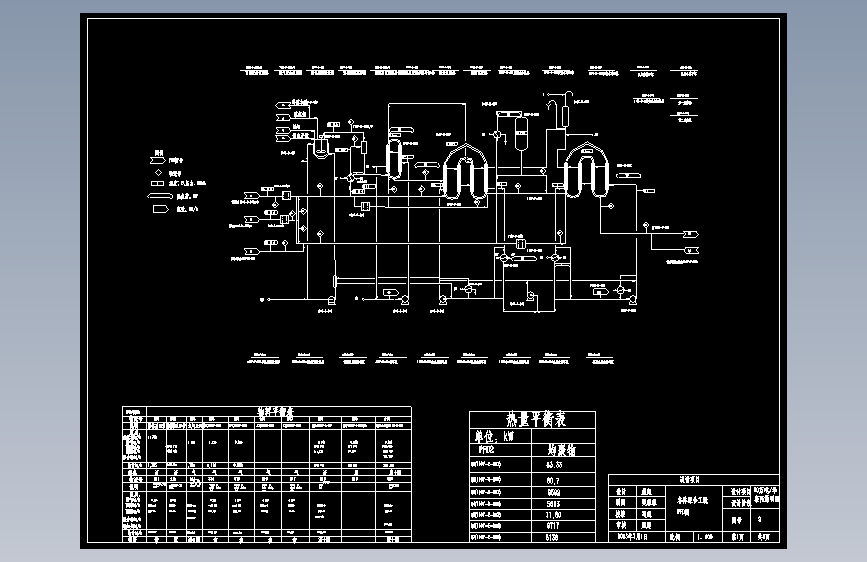867x562 pixels.
Task: Select the vertical drum vessel between the two arched reactors
Action: coord(521,133)
